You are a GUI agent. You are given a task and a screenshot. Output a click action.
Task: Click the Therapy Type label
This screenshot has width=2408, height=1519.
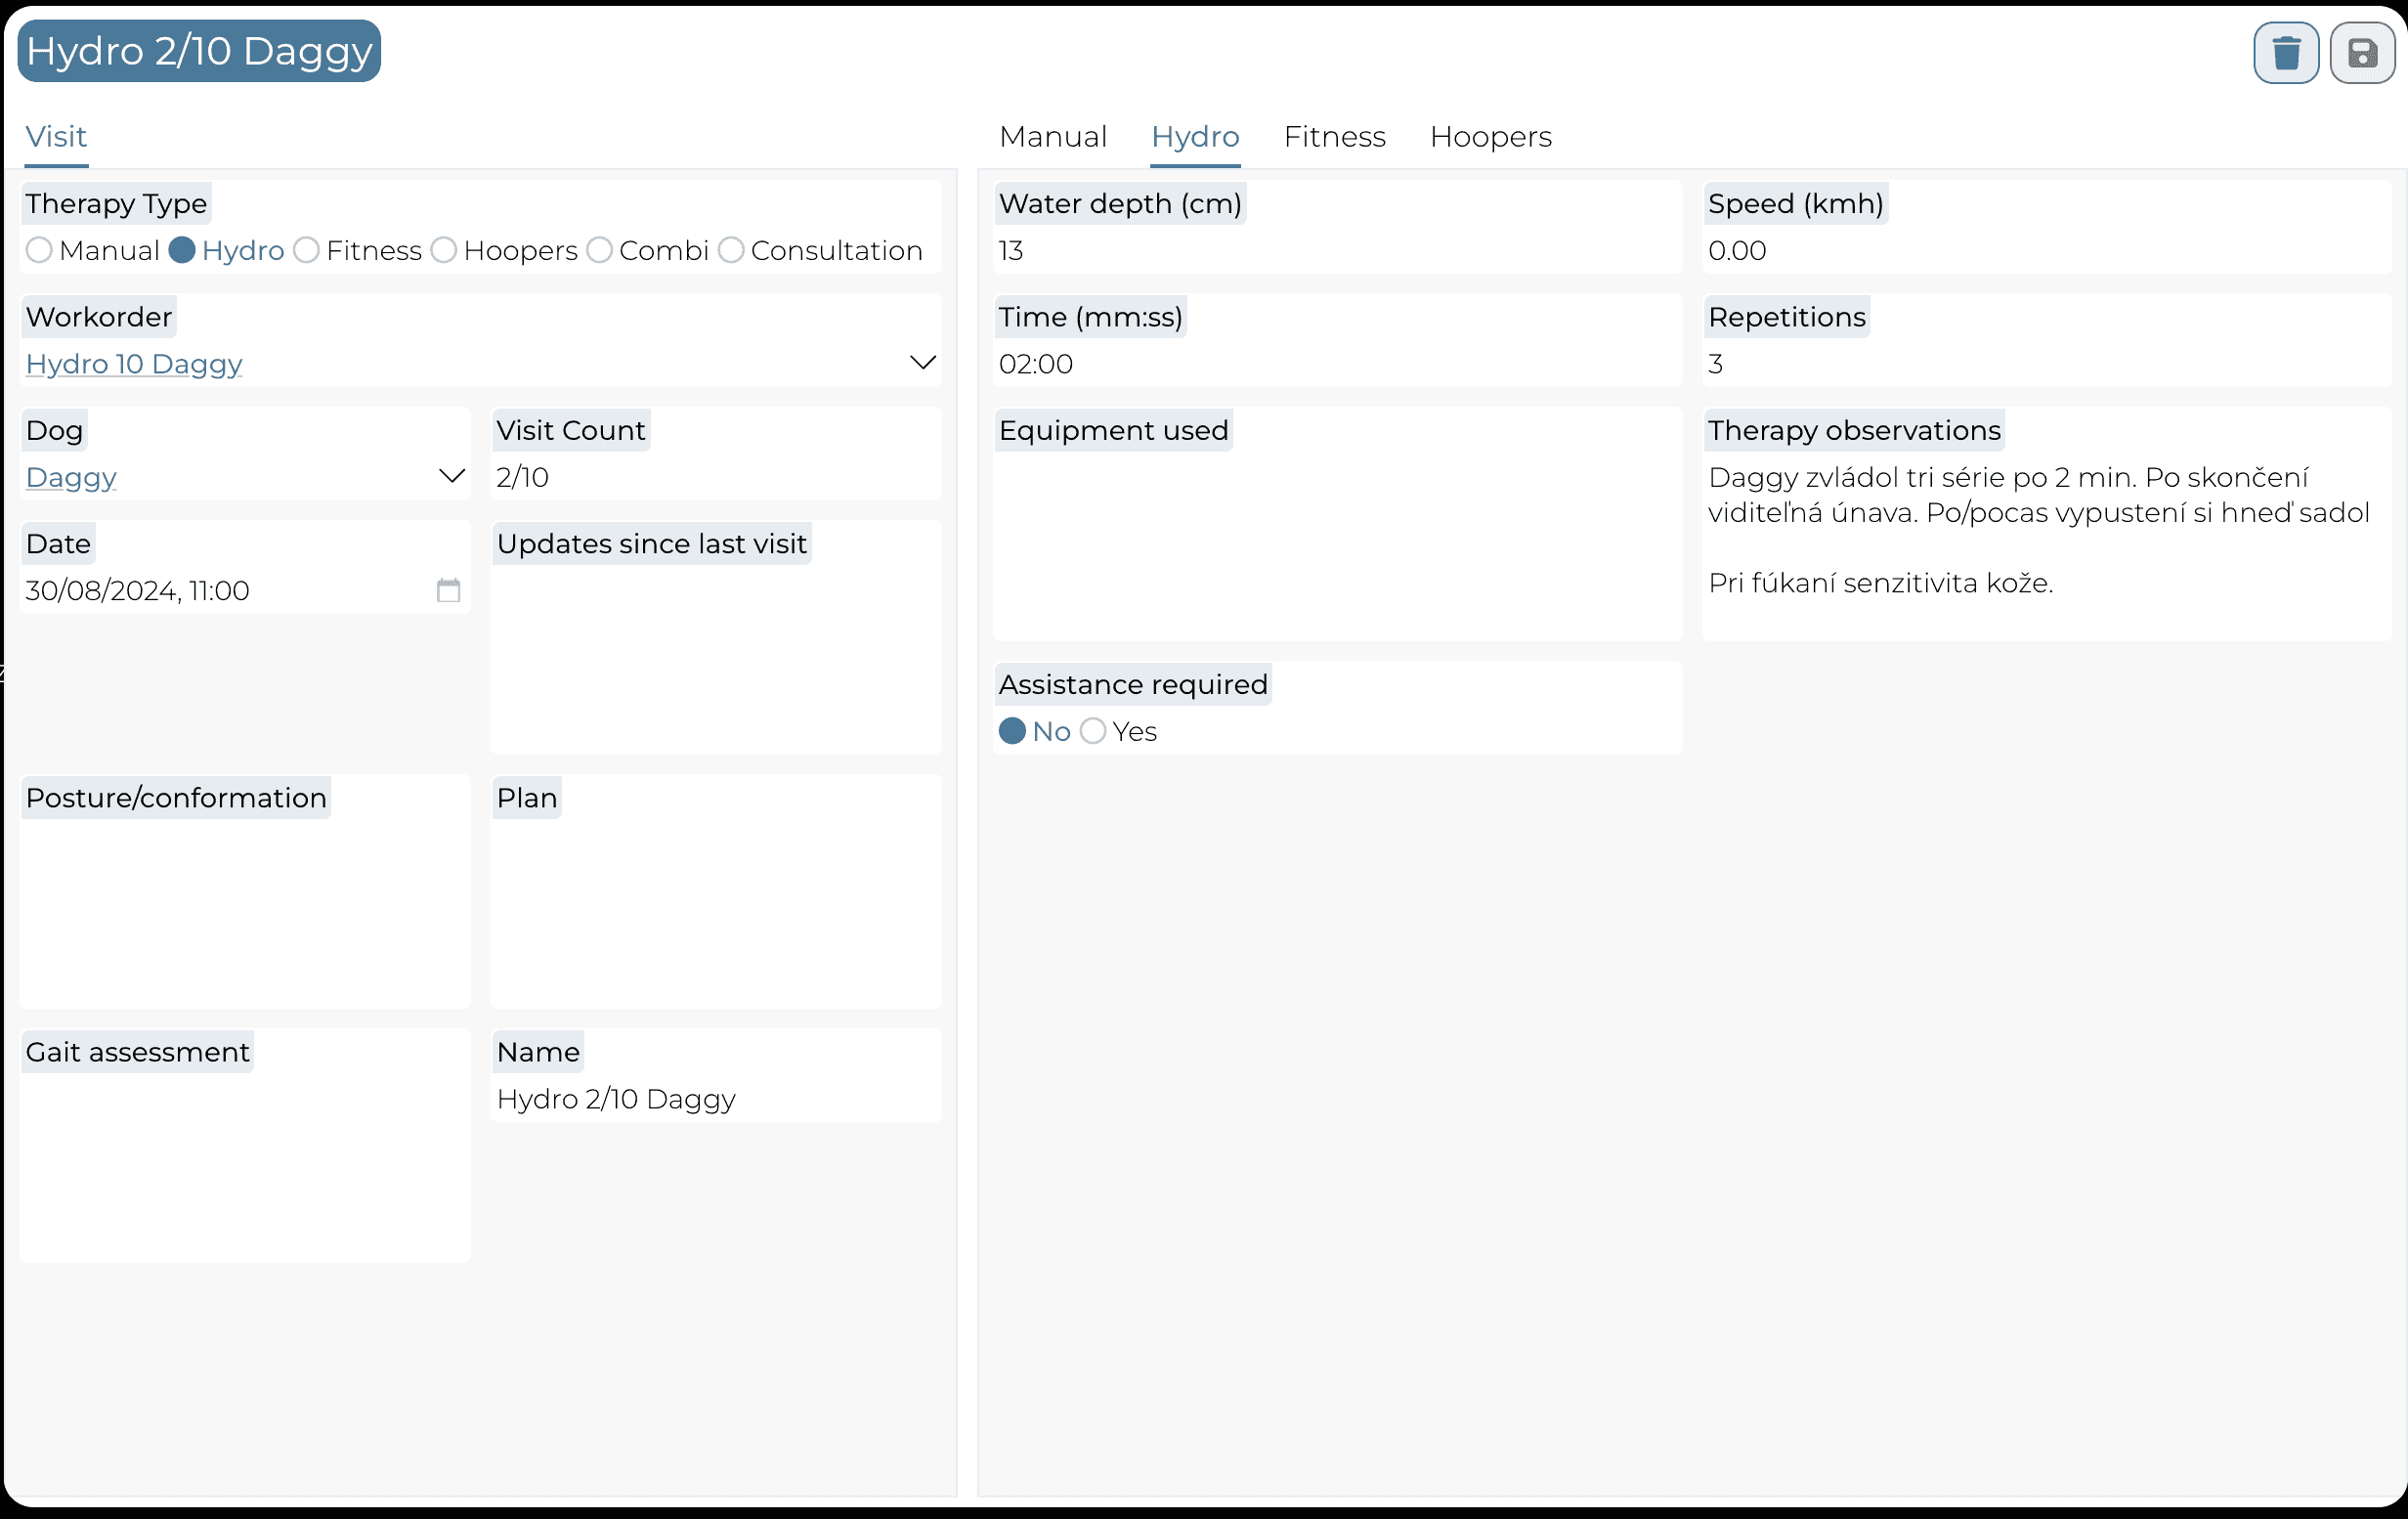tap(116, 204)
